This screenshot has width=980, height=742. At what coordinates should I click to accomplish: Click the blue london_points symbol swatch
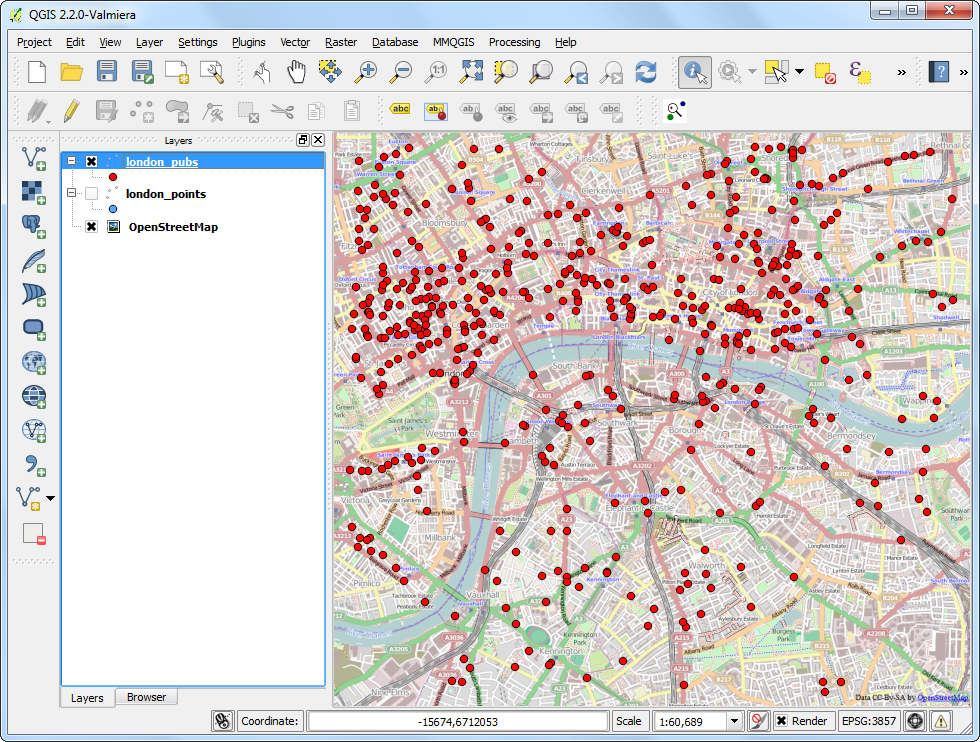pyautogui.click(x=112, y=209)
